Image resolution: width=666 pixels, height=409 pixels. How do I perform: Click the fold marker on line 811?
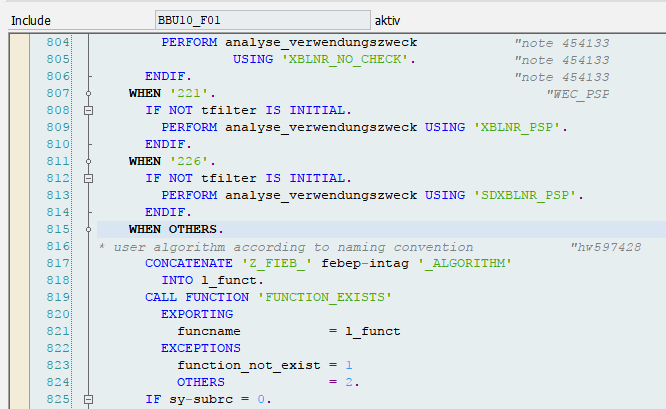[x=88, y=161]
